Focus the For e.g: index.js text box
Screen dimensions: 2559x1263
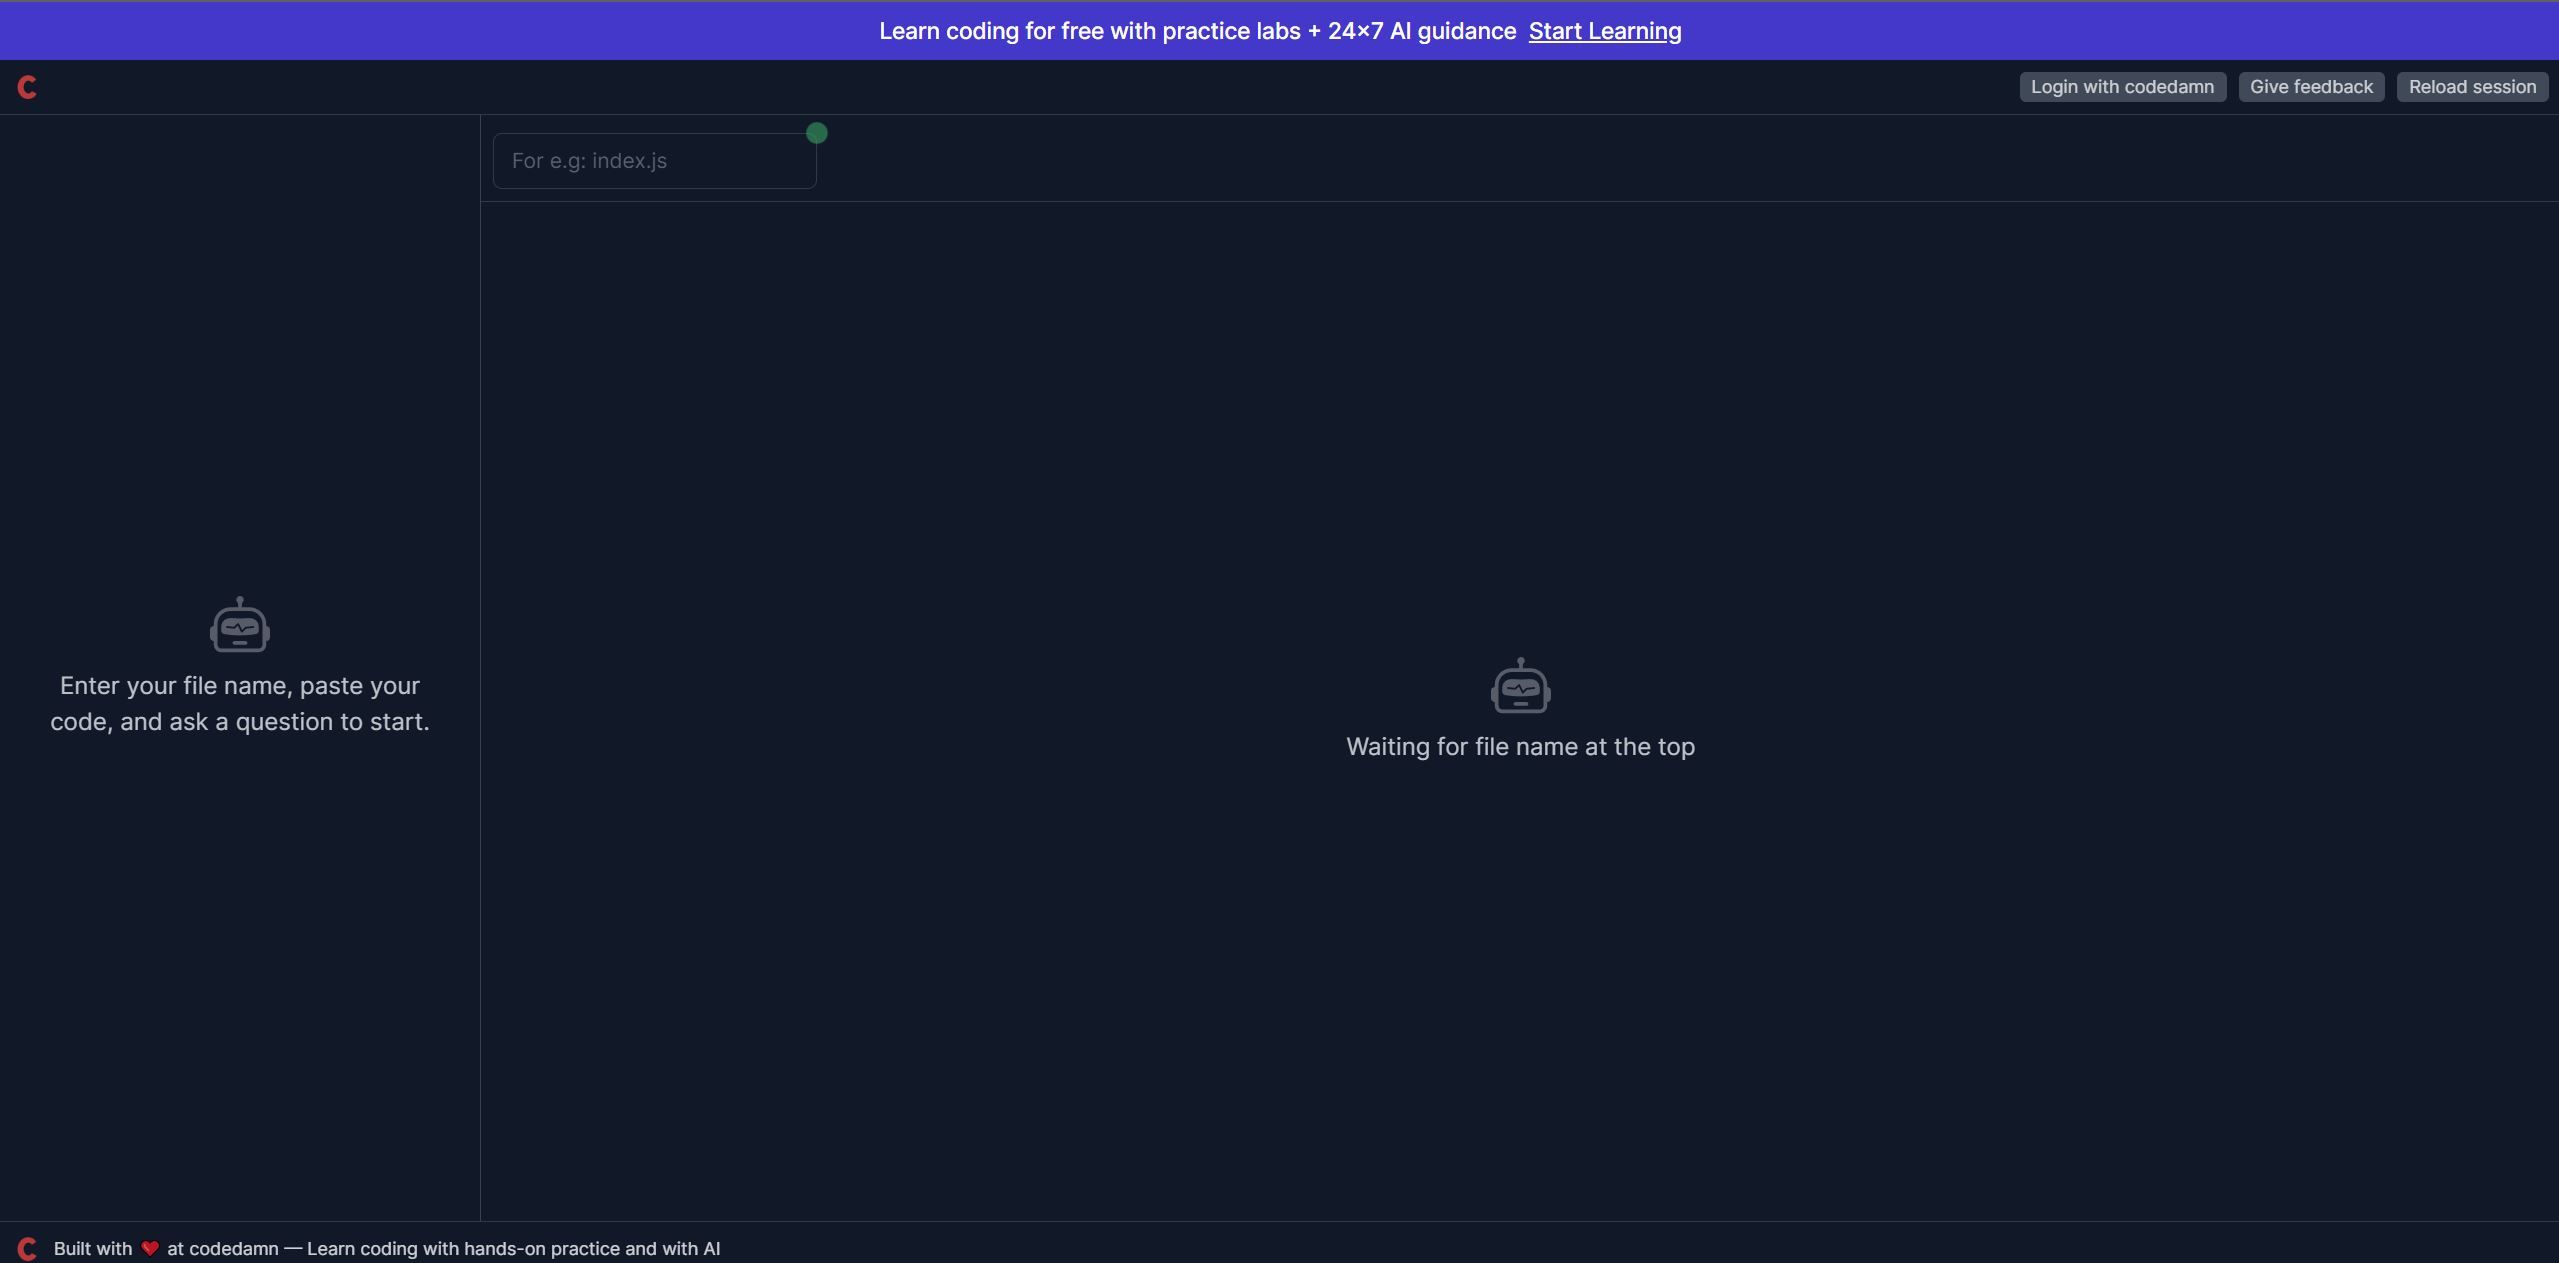click(654, 160)
